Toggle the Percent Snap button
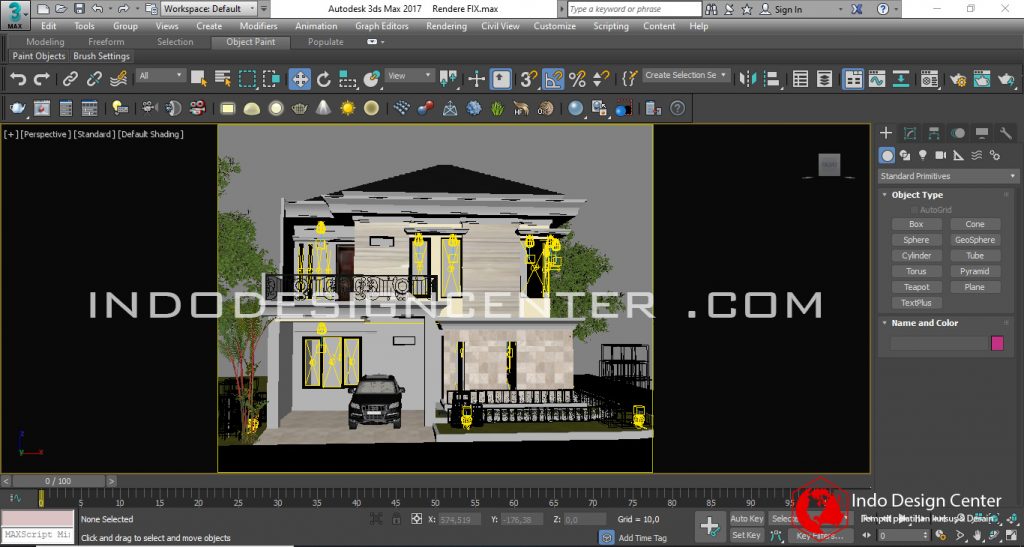Viewport: 1024px width, 547px height. tap(577, 79)
